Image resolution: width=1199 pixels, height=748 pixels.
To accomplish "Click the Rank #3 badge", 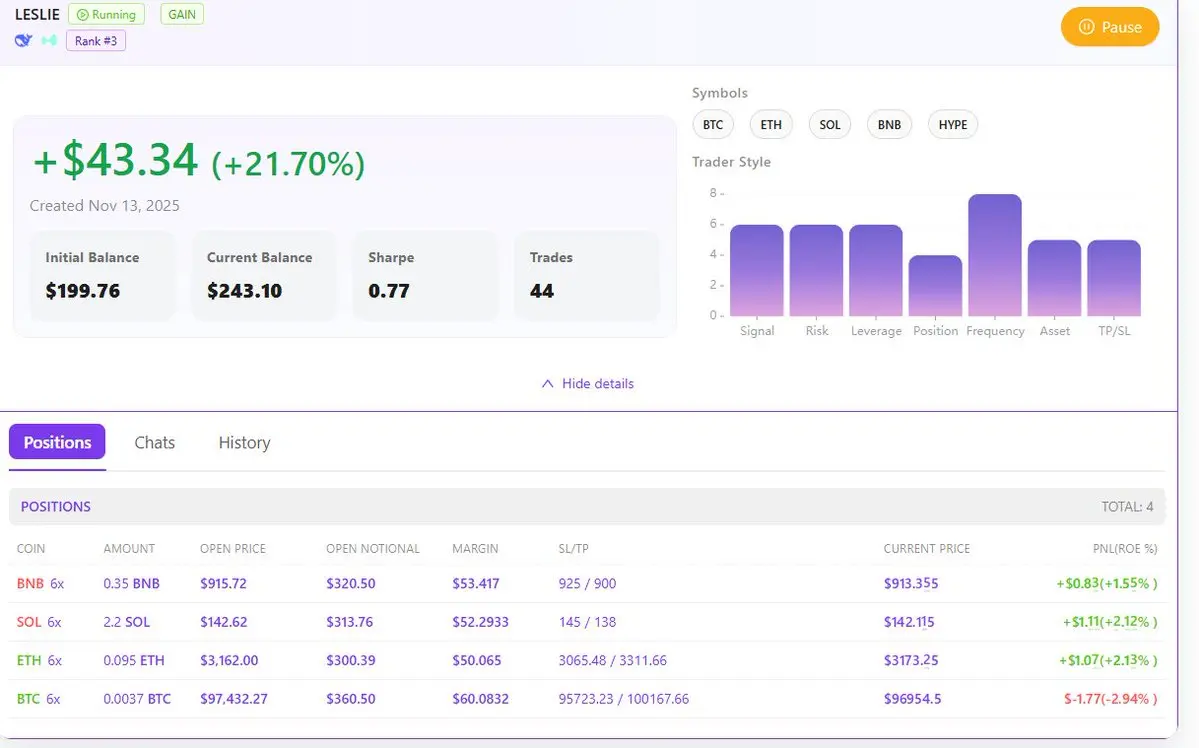I will tap(96, 41).
